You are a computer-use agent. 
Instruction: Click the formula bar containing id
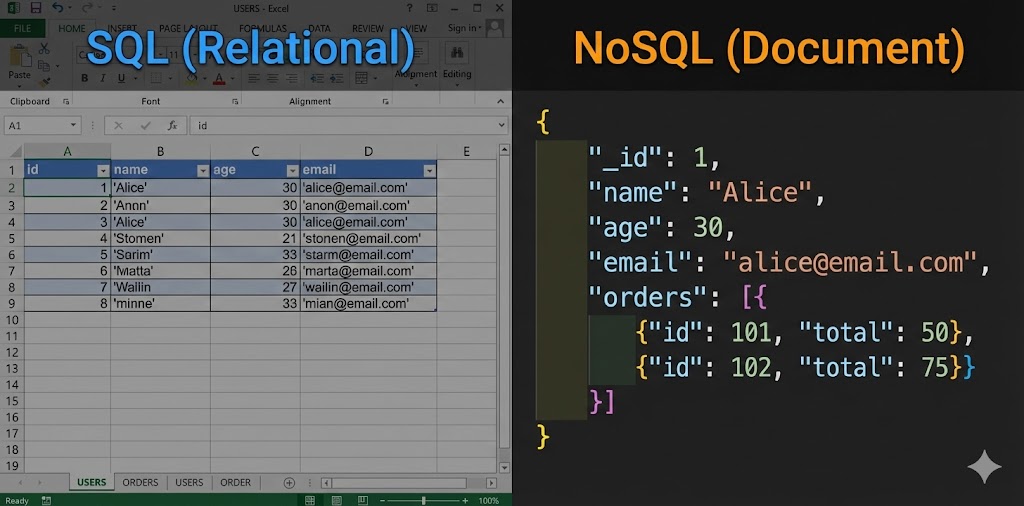click(348, 125)
